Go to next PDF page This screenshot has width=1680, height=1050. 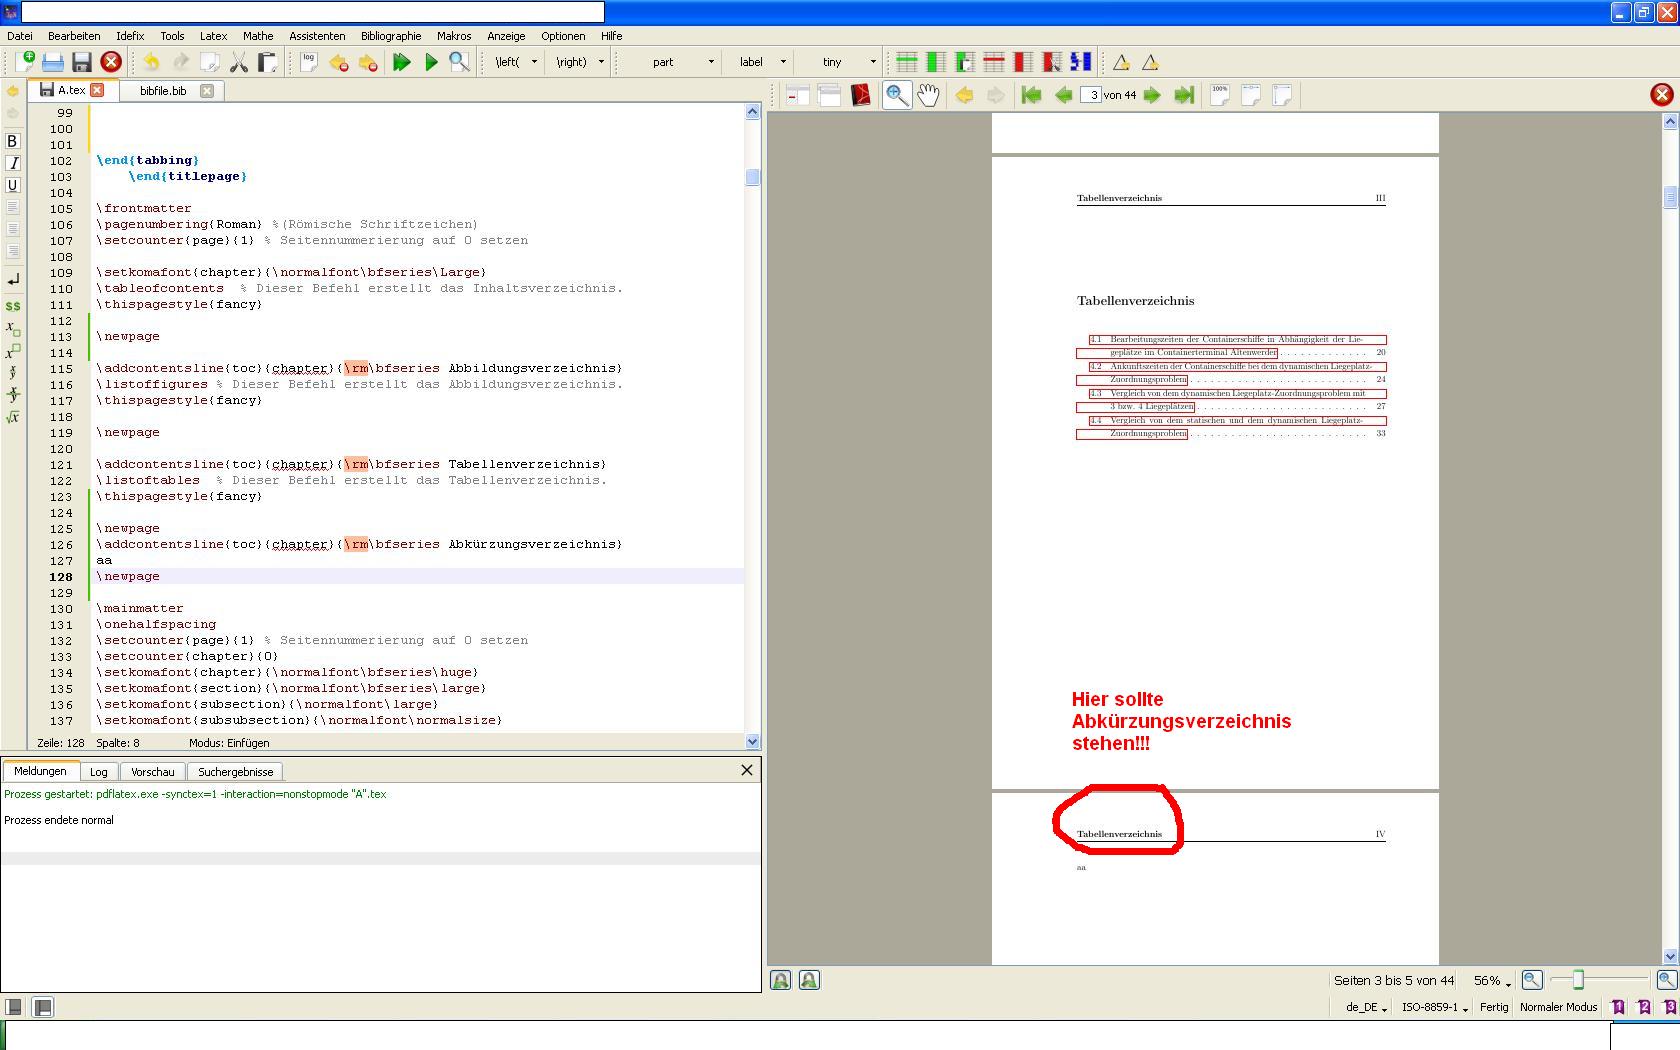[x=1152, y=95]
